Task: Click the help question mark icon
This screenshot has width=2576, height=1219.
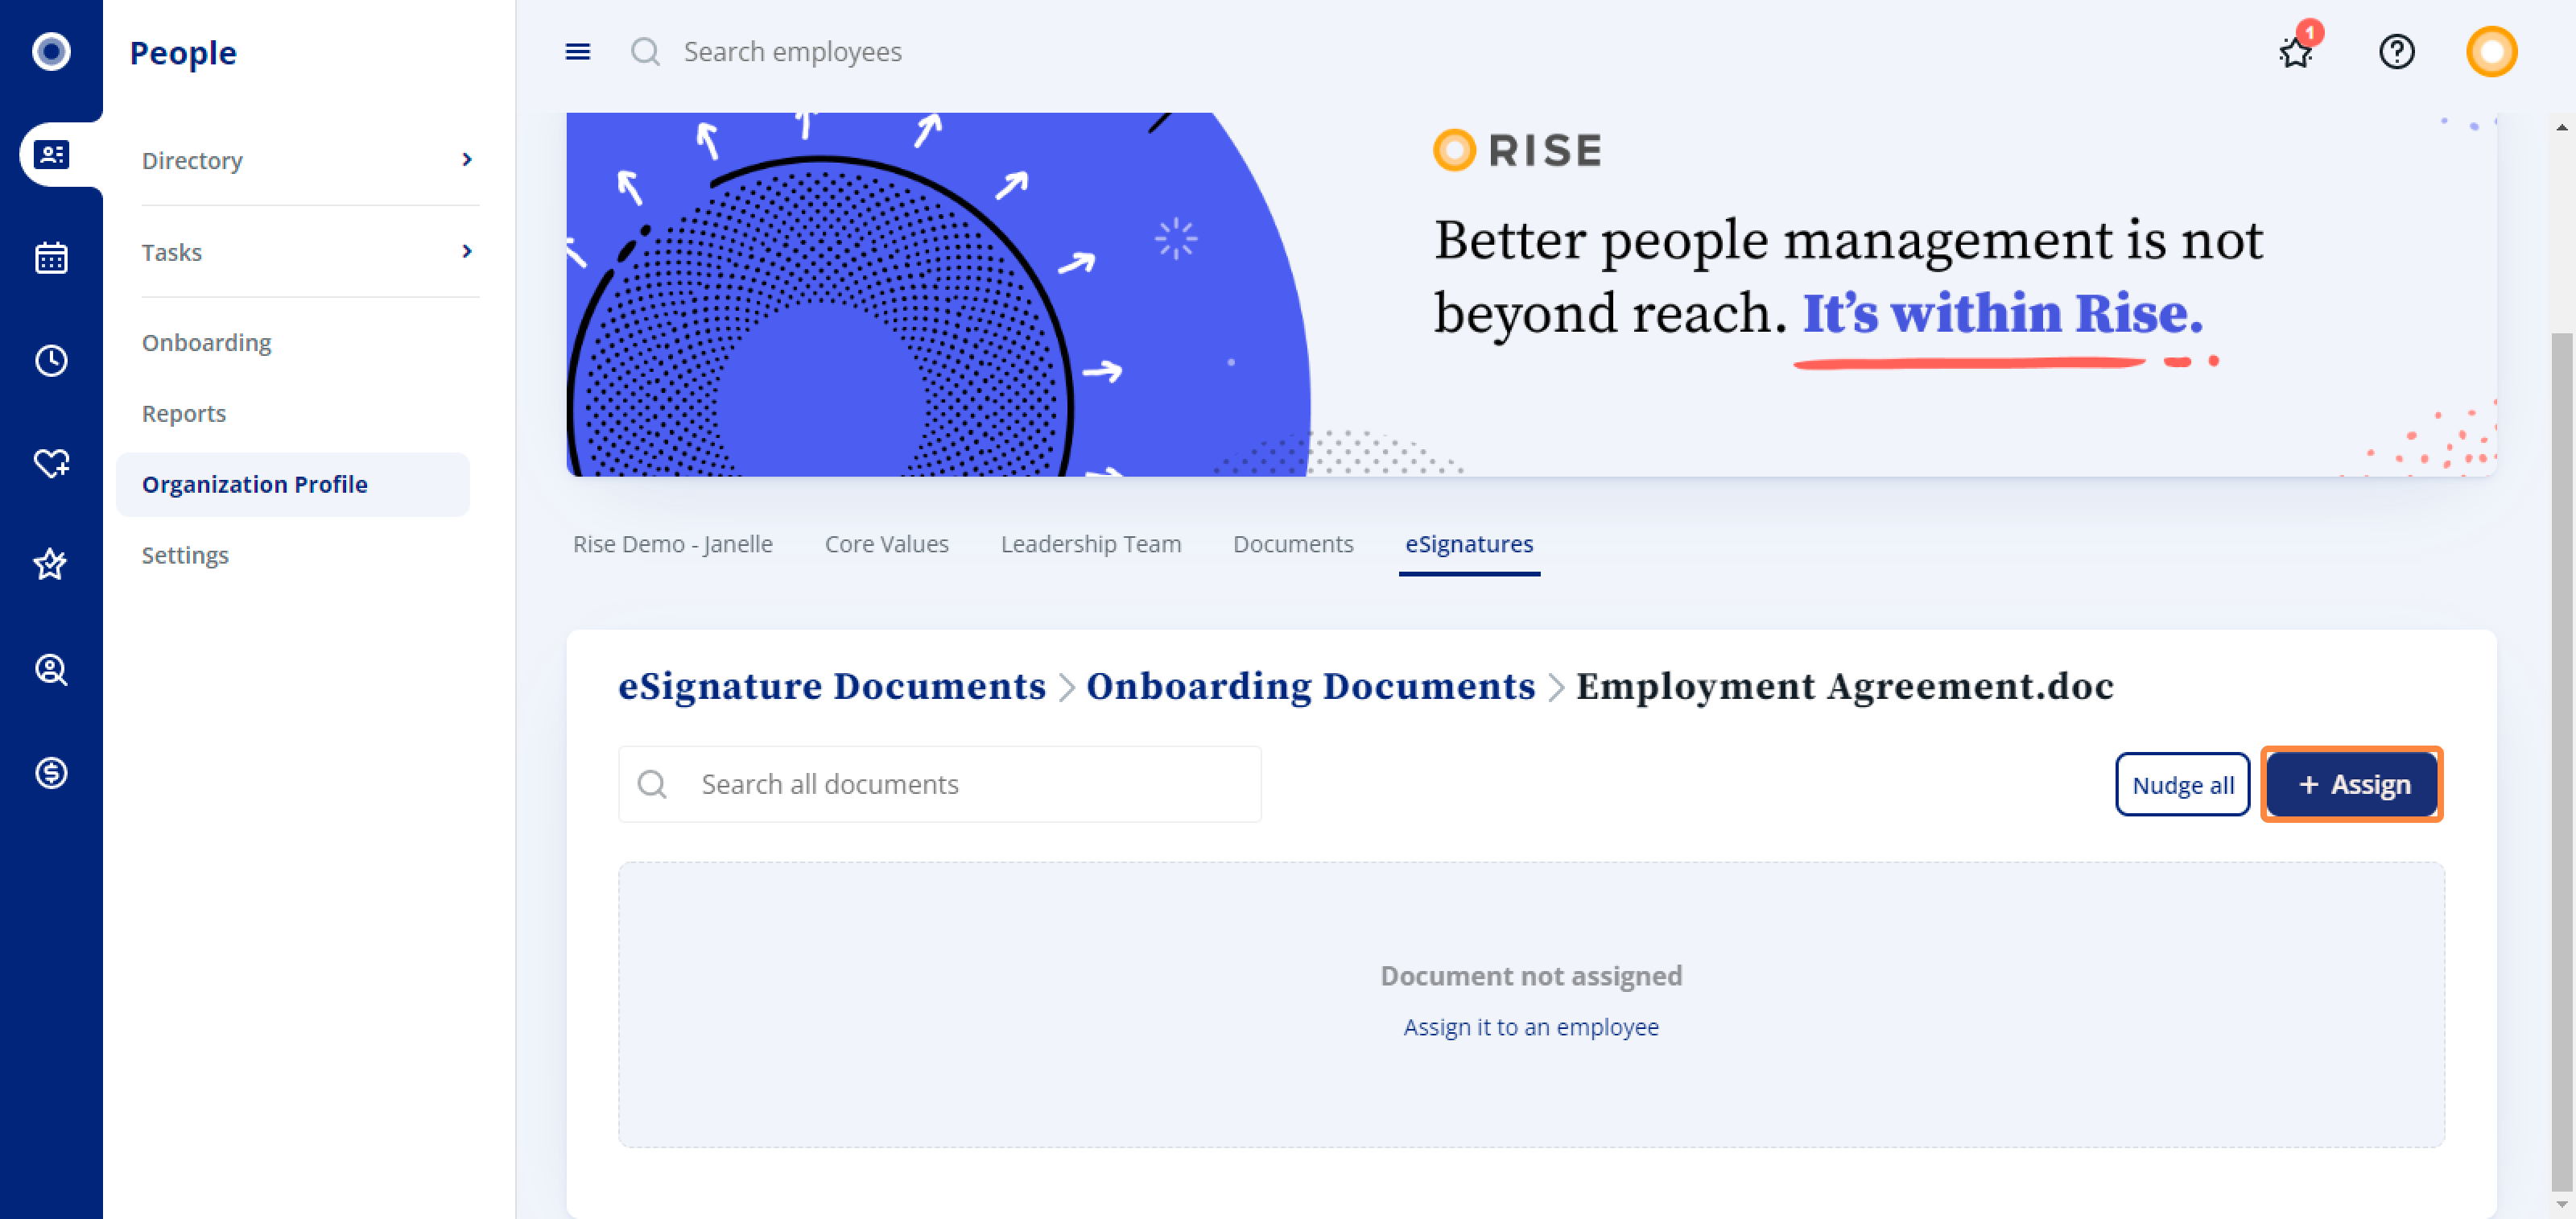Action: coord(2396,51)
